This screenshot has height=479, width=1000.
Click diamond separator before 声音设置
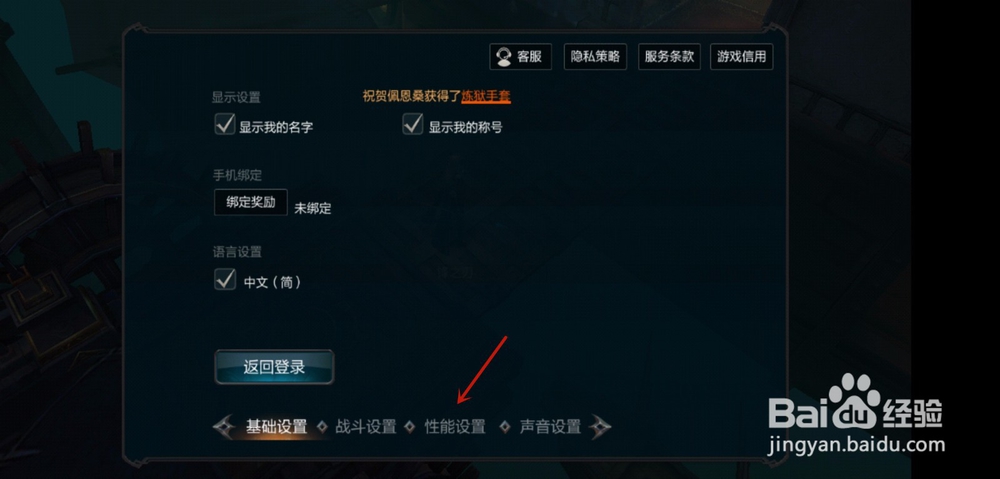(505, 427)
